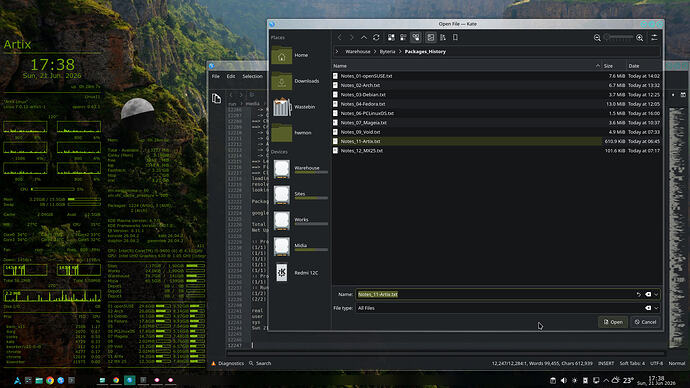Toggle the file preview button
690x388 pixels.
click(431, 37)
